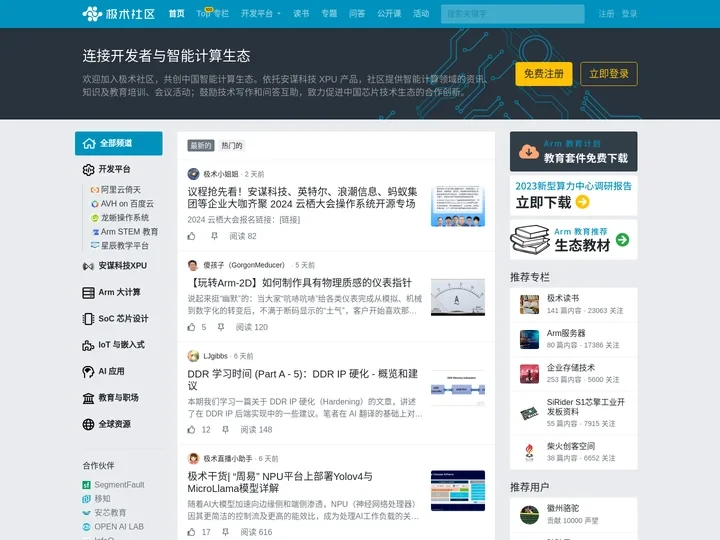This screenshot has height=540, width=720.
Task: Open the 云栖大会 article thumbnail
Action: [x=458, y=206]
